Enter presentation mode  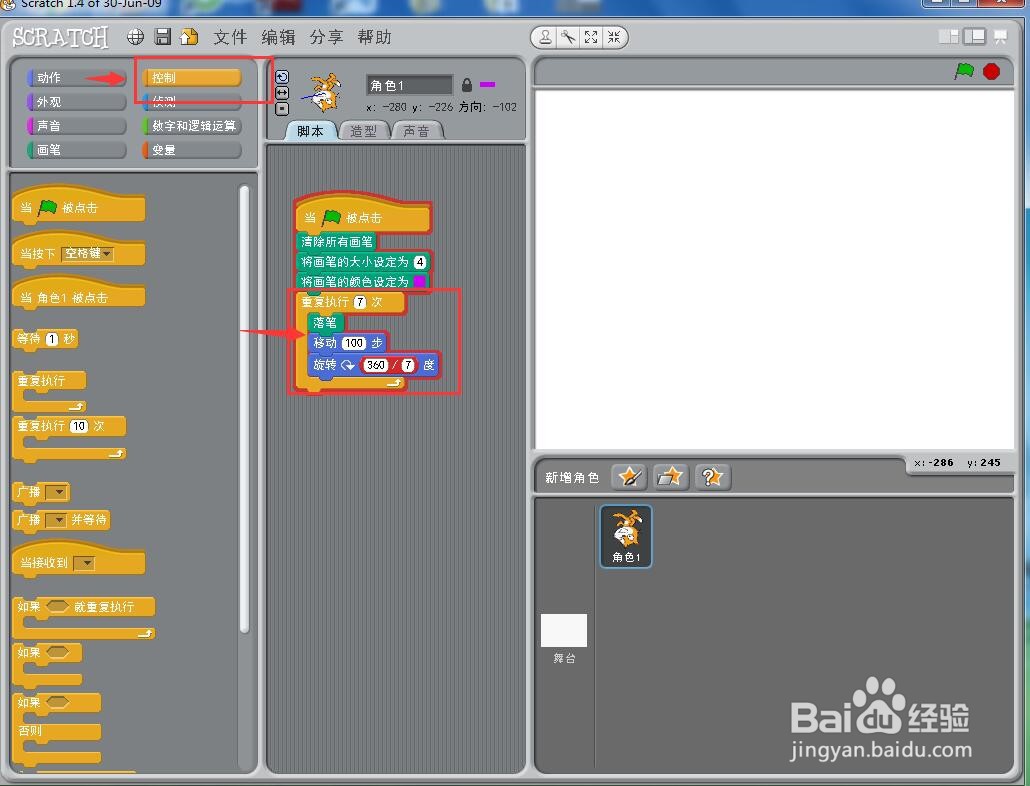click(x=1000, y=37)
